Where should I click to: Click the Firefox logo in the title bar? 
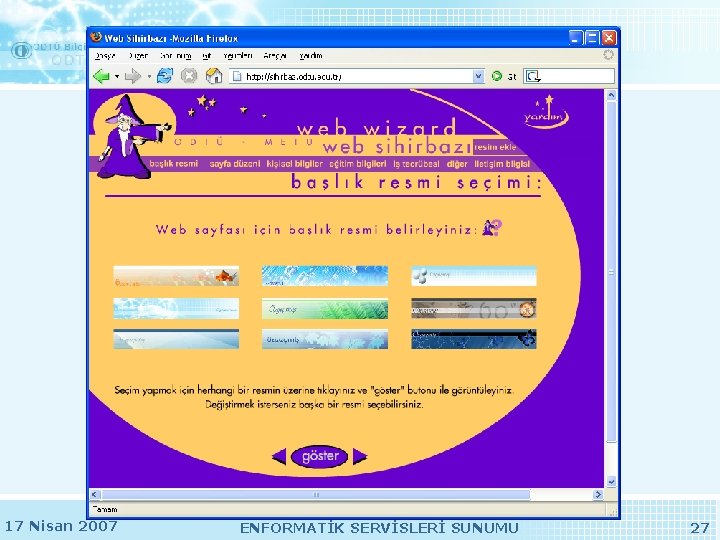point(96,37)
